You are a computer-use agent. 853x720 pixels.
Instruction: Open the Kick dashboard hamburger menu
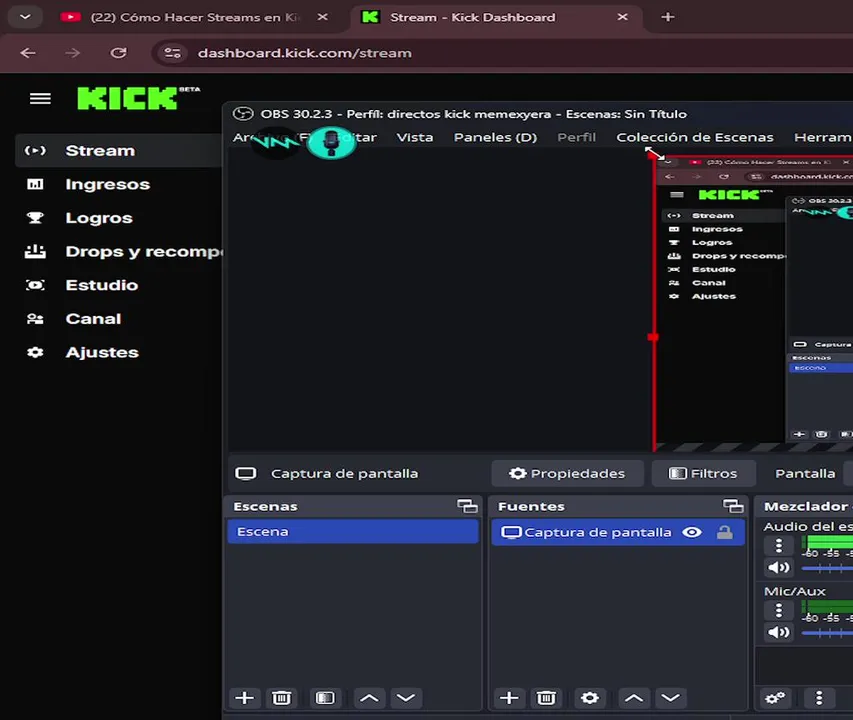tap(40, 98)
